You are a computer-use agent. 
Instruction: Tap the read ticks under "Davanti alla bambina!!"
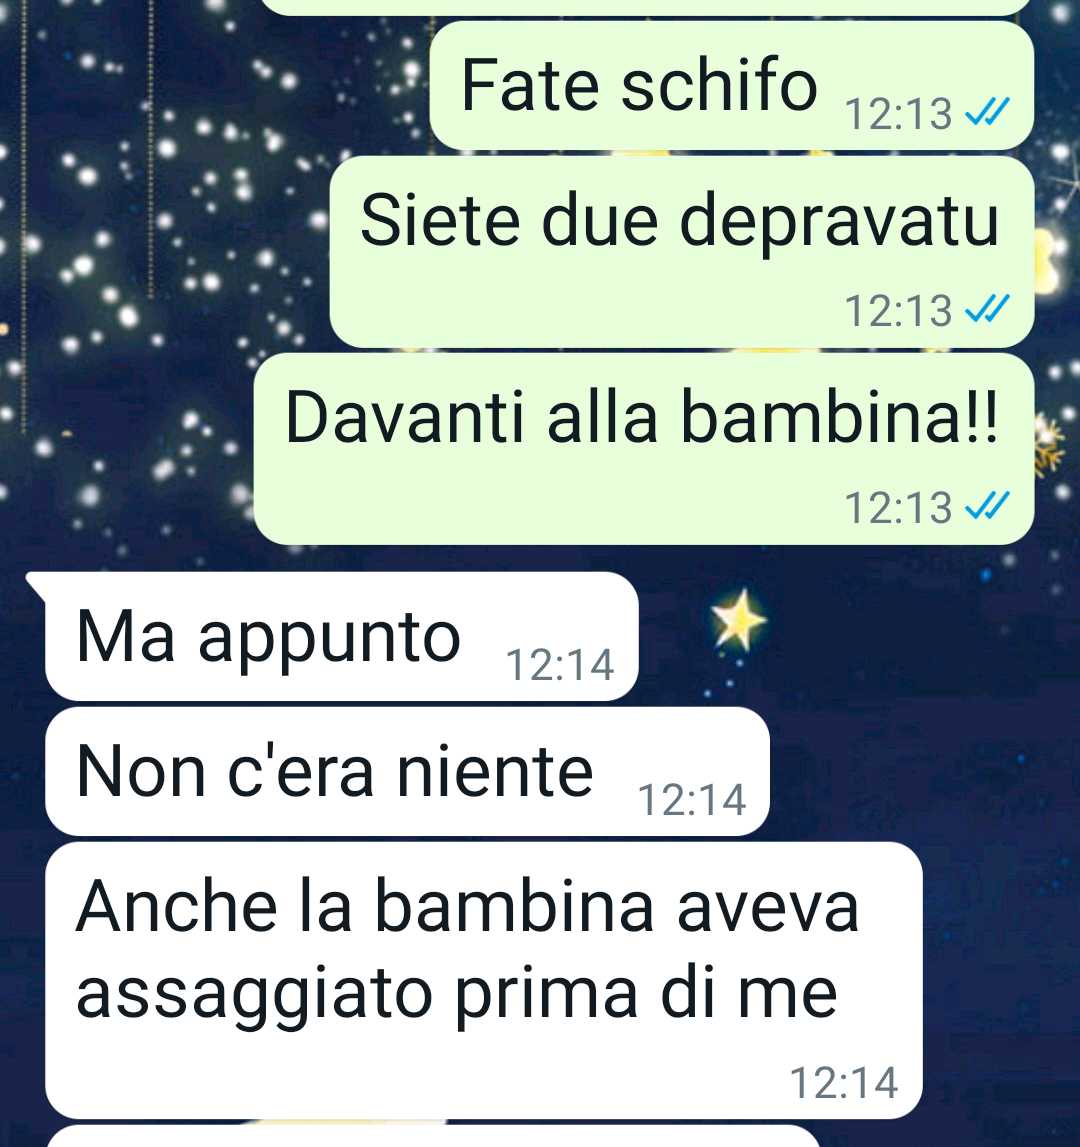pyautogui.click(x=987, y=505)
